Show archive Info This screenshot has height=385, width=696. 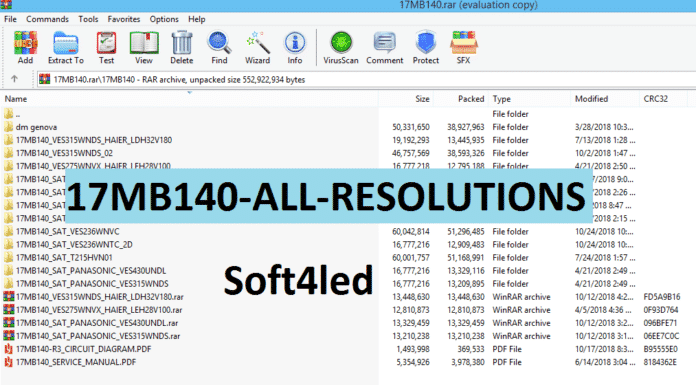[295, 47]
